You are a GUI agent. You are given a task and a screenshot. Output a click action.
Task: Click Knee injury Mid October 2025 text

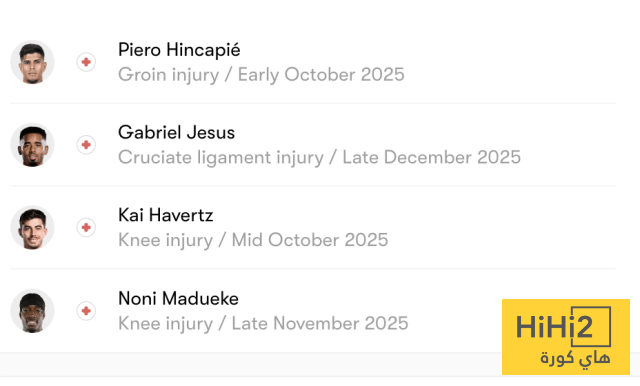(253, 240)
